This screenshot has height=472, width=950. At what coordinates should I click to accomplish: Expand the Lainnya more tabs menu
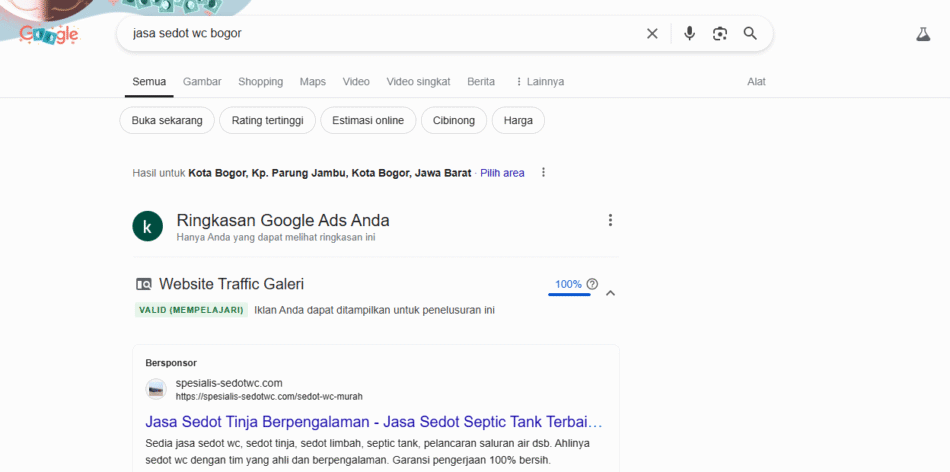click(x=539, y=81)
